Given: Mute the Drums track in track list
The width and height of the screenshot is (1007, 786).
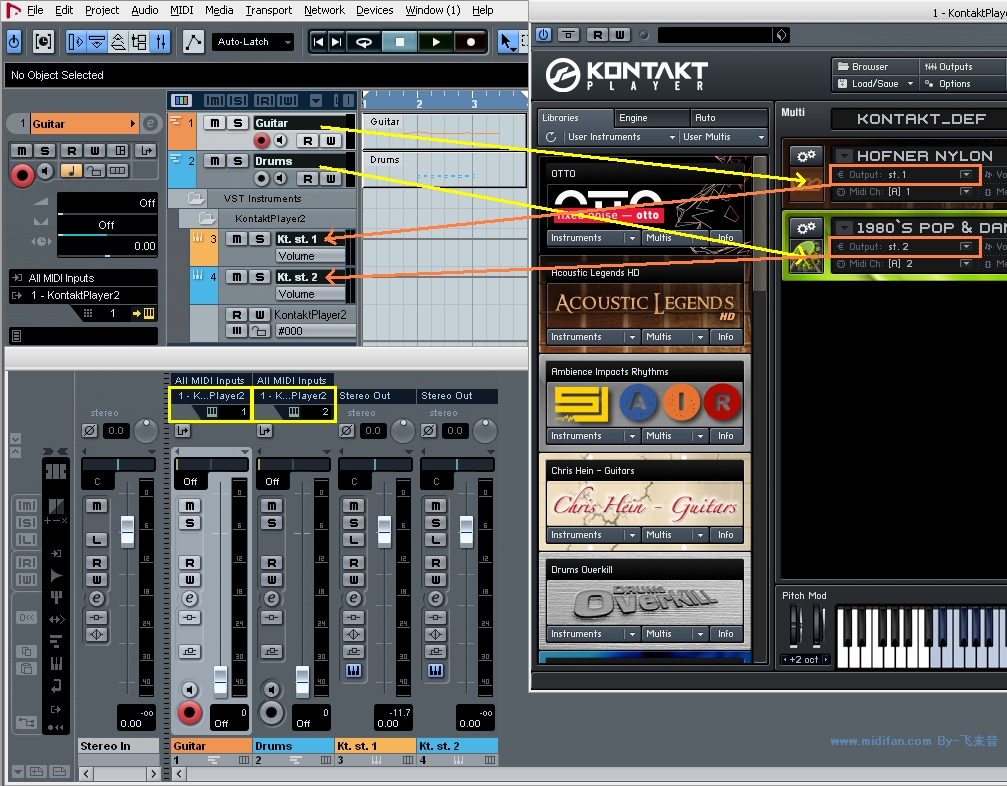Looking at the screenshot, I should click(215, 161).
